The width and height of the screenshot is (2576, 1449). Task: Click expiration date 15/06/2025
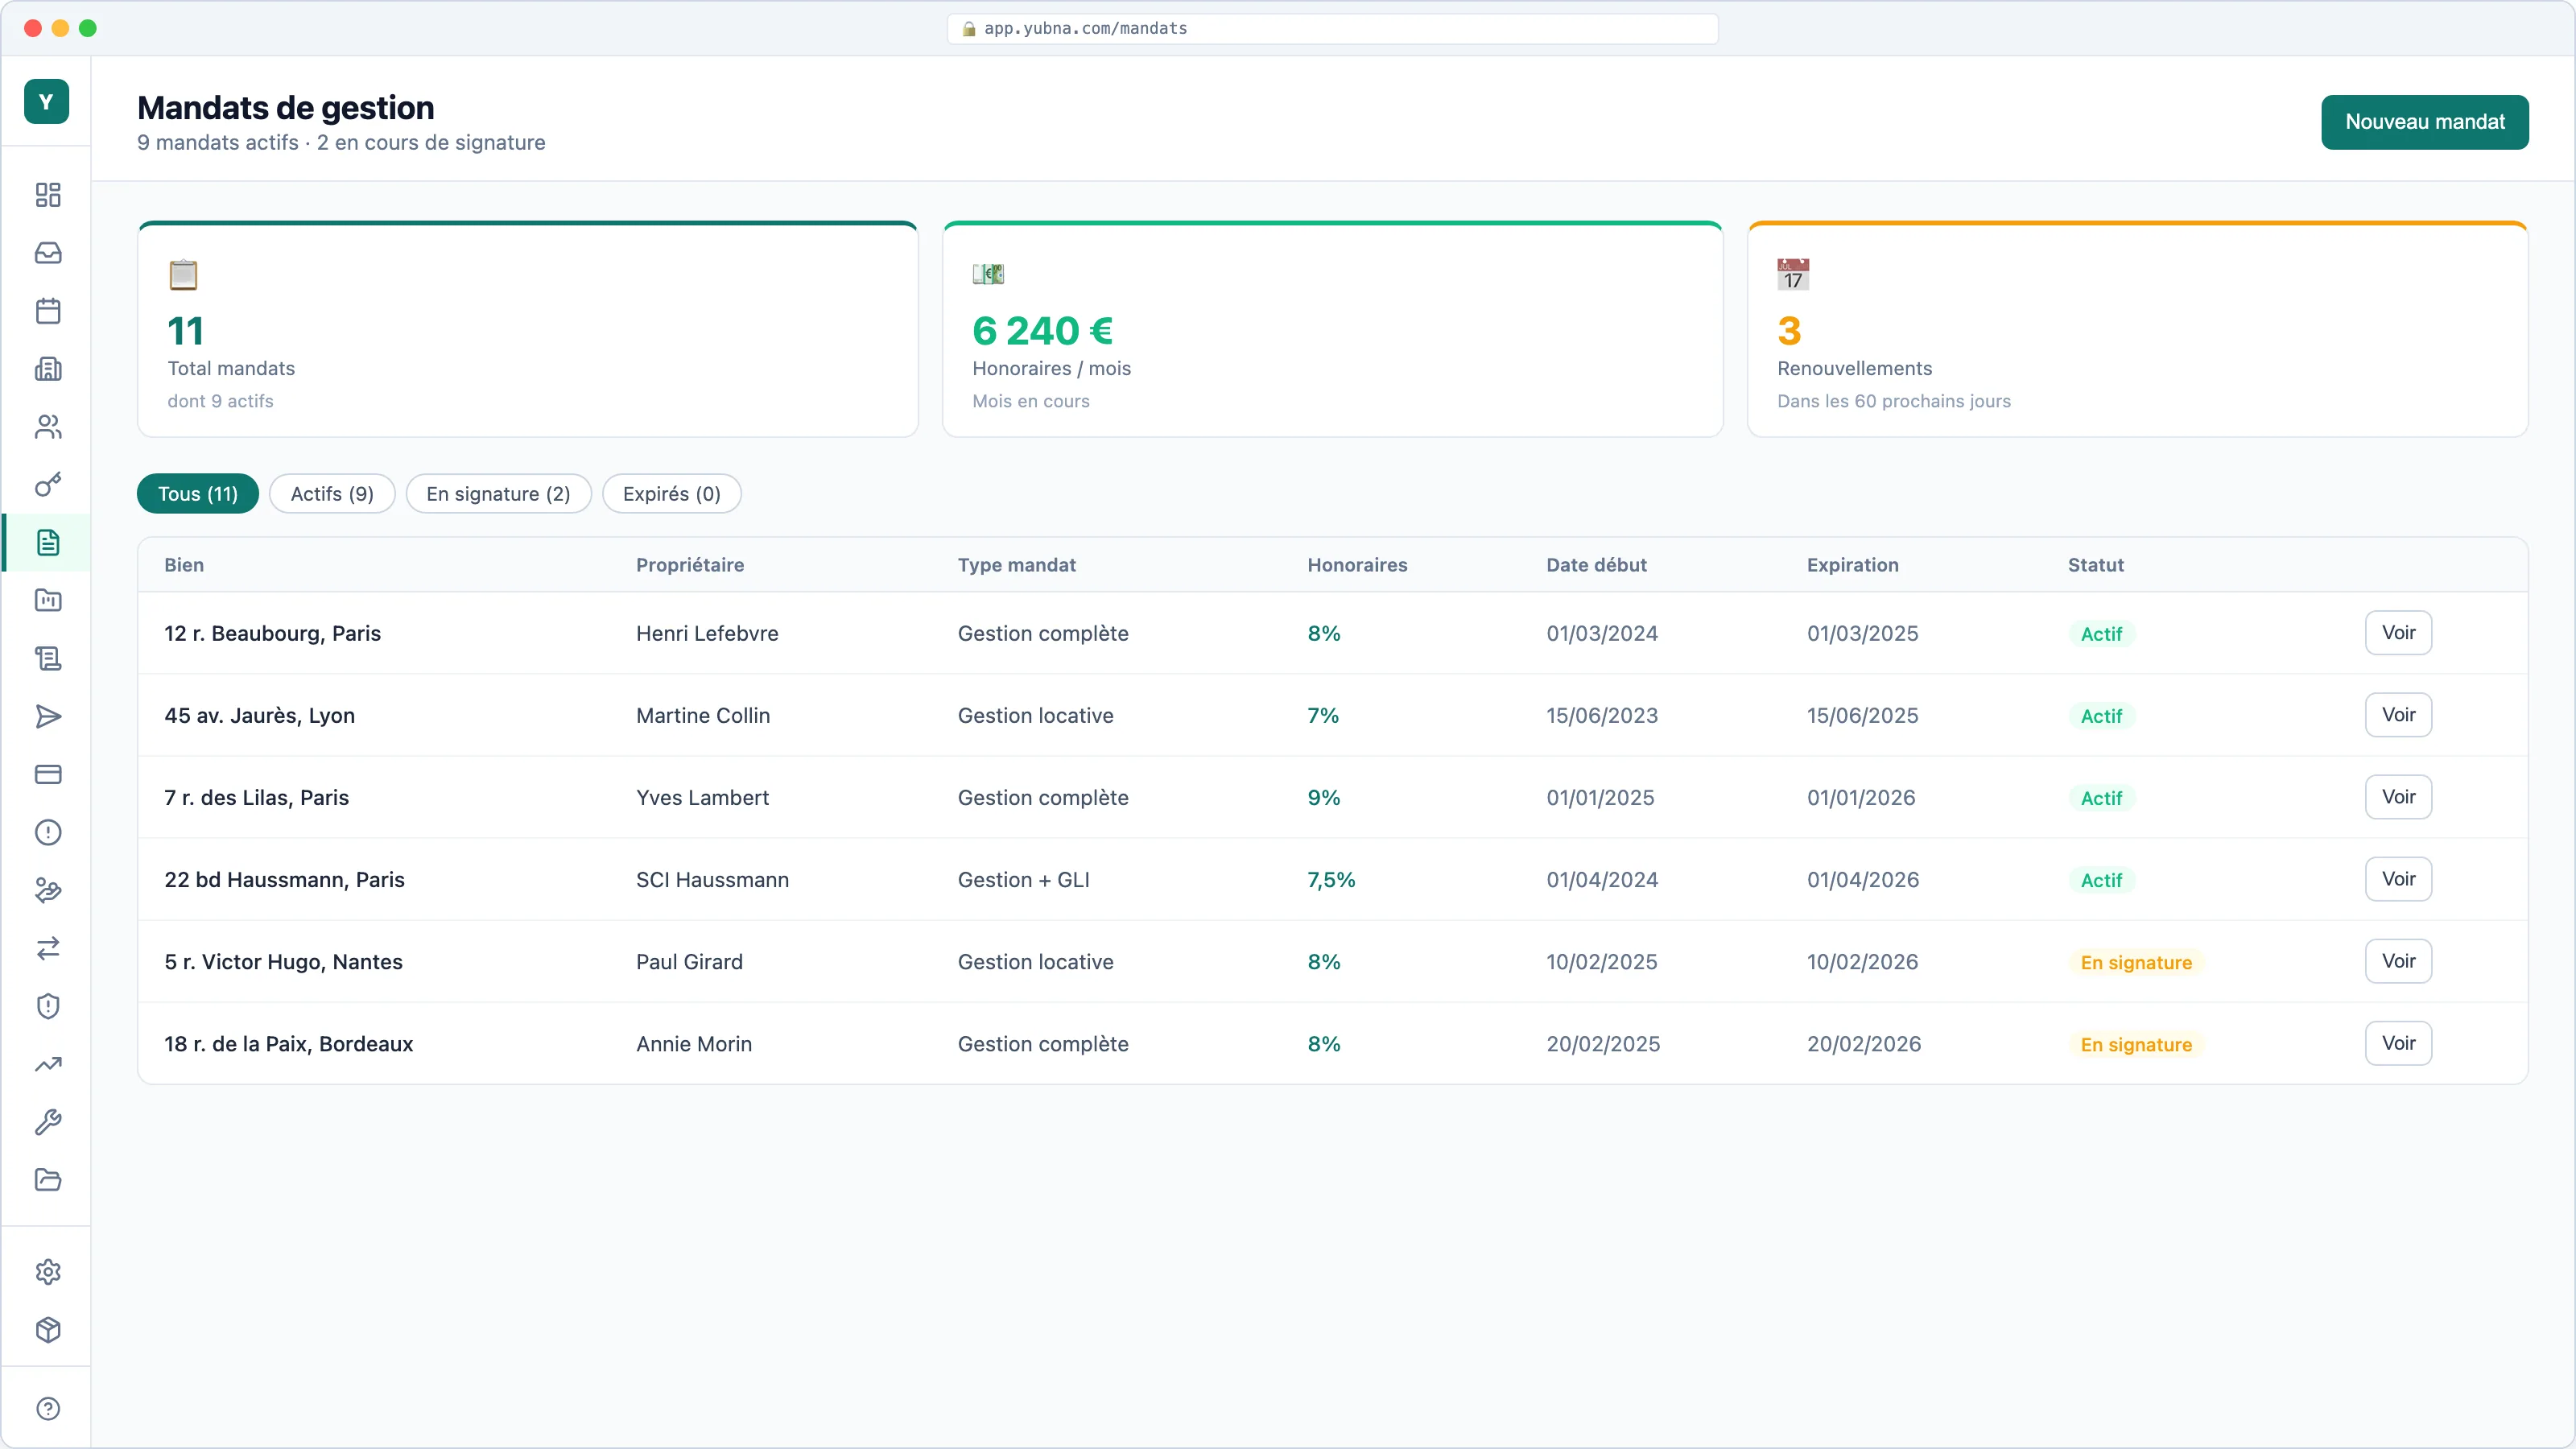[x=1862, y=715]
